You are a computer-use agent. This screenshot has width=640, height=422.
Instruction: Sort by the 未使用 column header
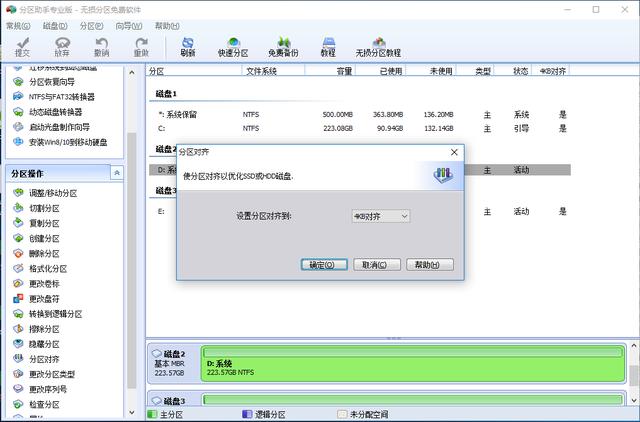[431, 71]
